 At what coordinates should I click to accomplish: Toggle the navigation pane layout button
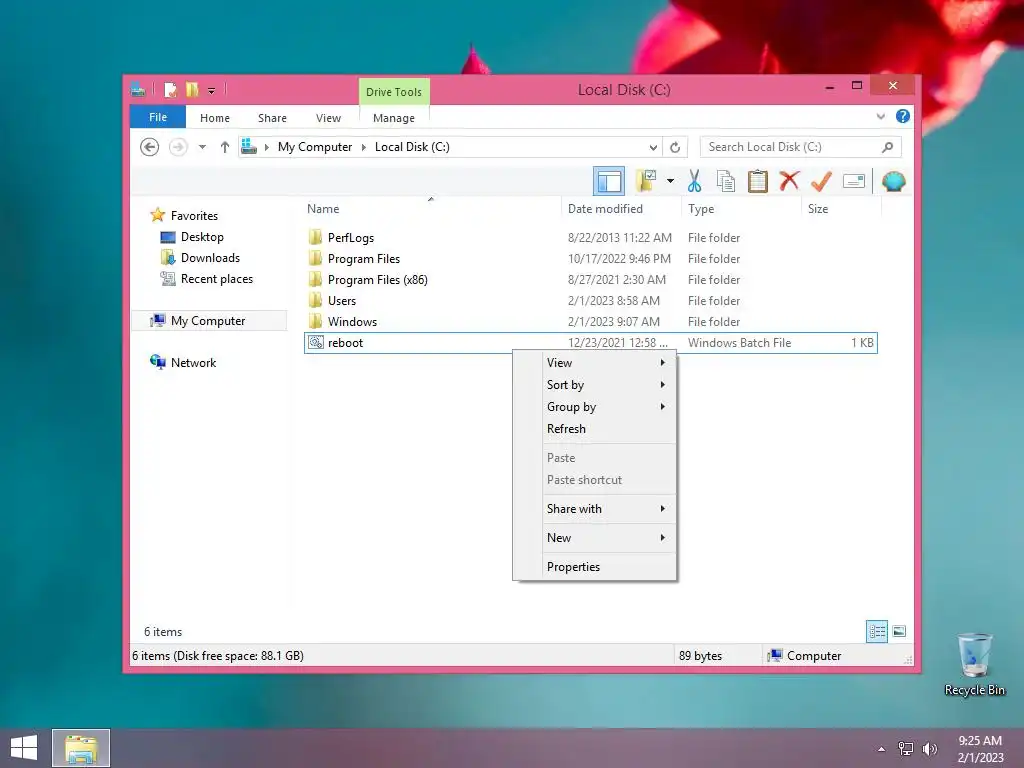click(609, 181)
